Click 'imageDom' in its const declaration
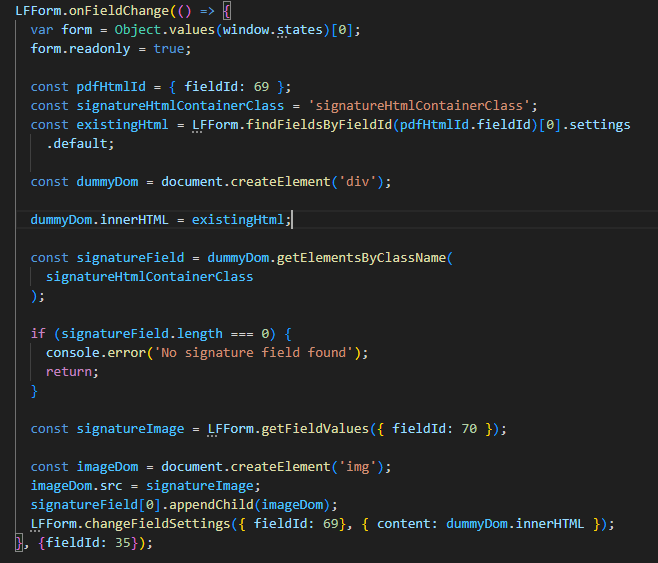 click(107, 467)
